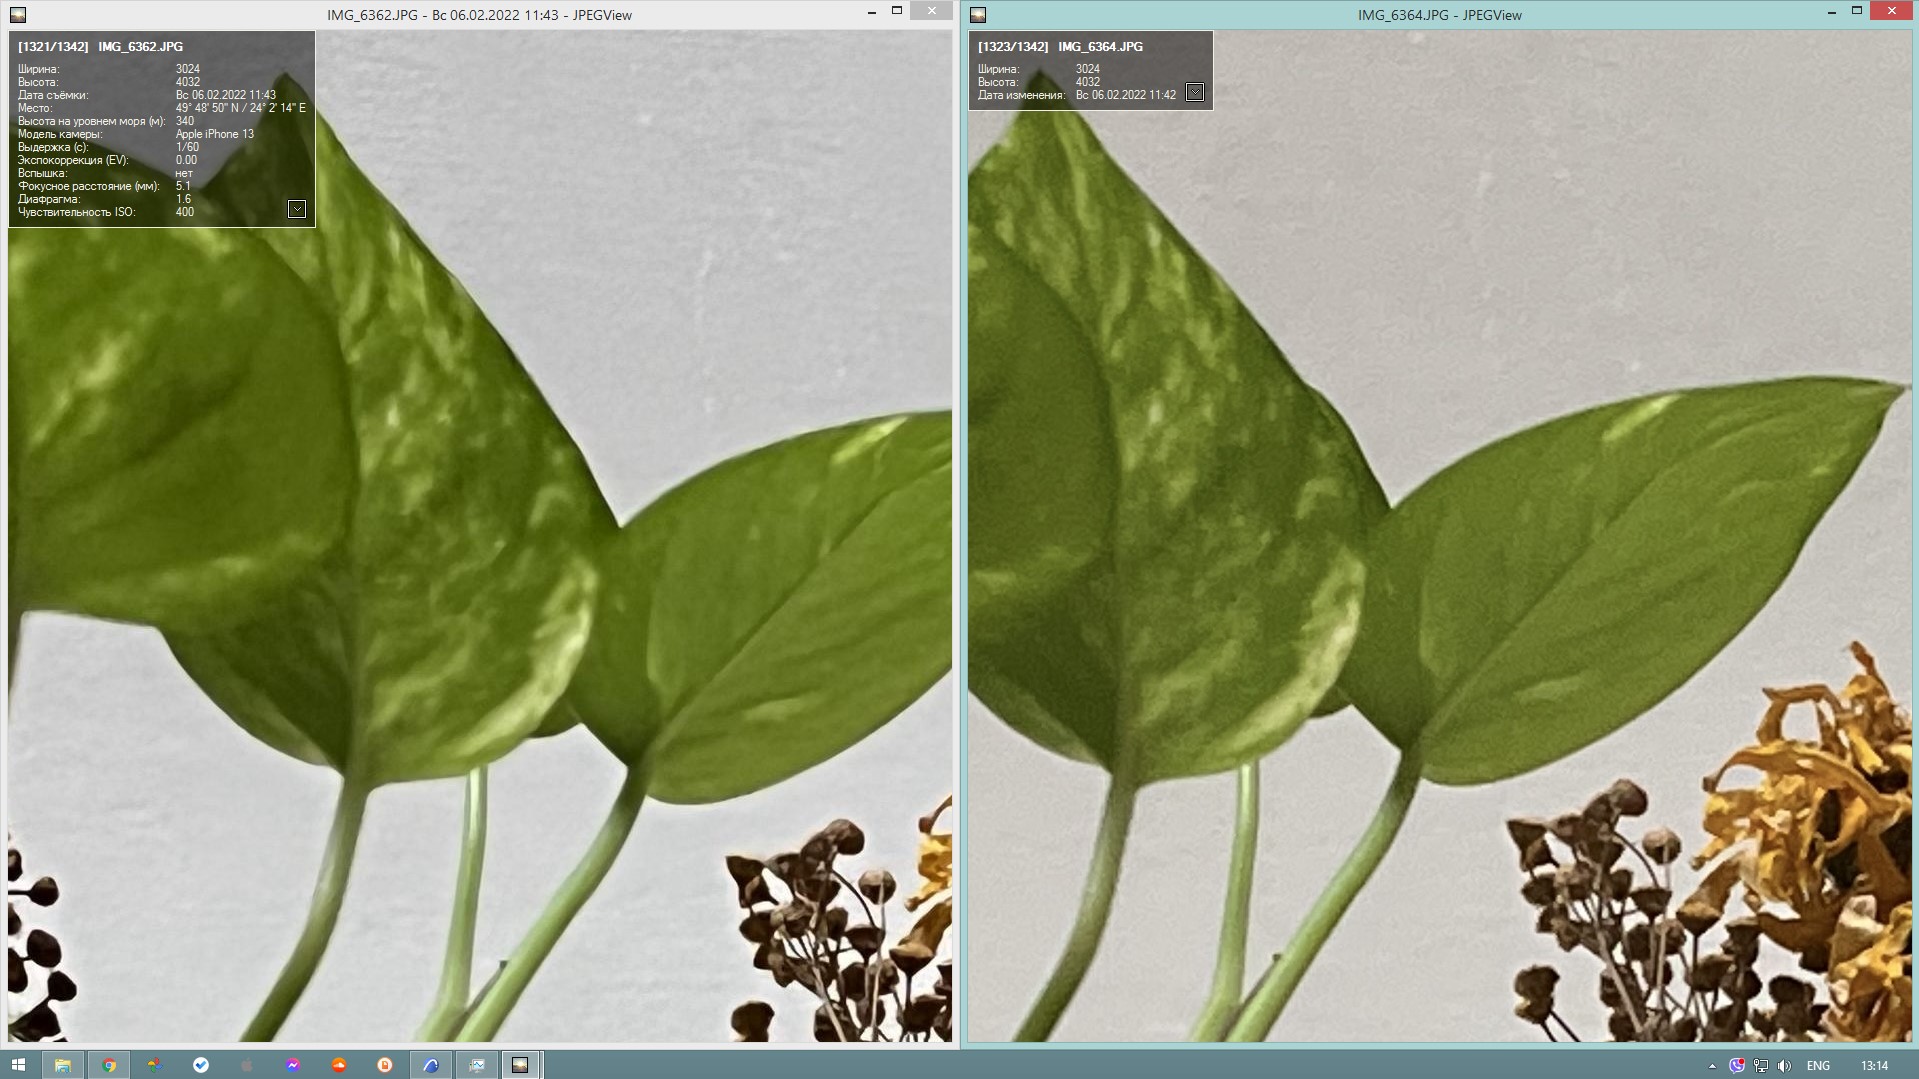Click the GPS coordinates value

[241, 108]
